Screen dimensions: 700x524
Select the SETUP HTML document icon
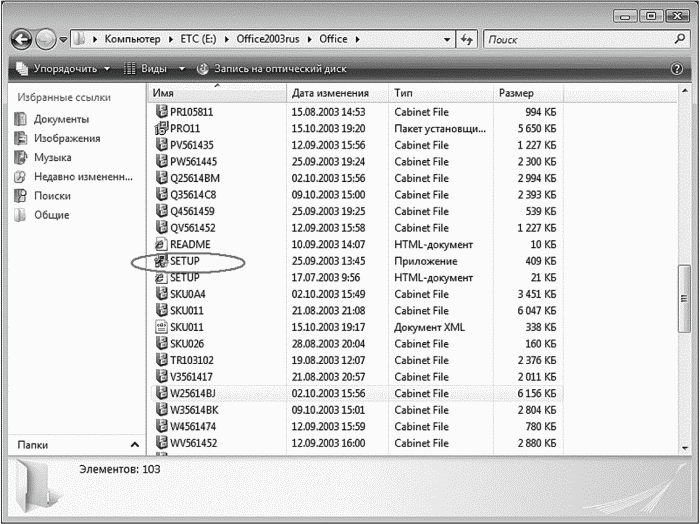161,277
